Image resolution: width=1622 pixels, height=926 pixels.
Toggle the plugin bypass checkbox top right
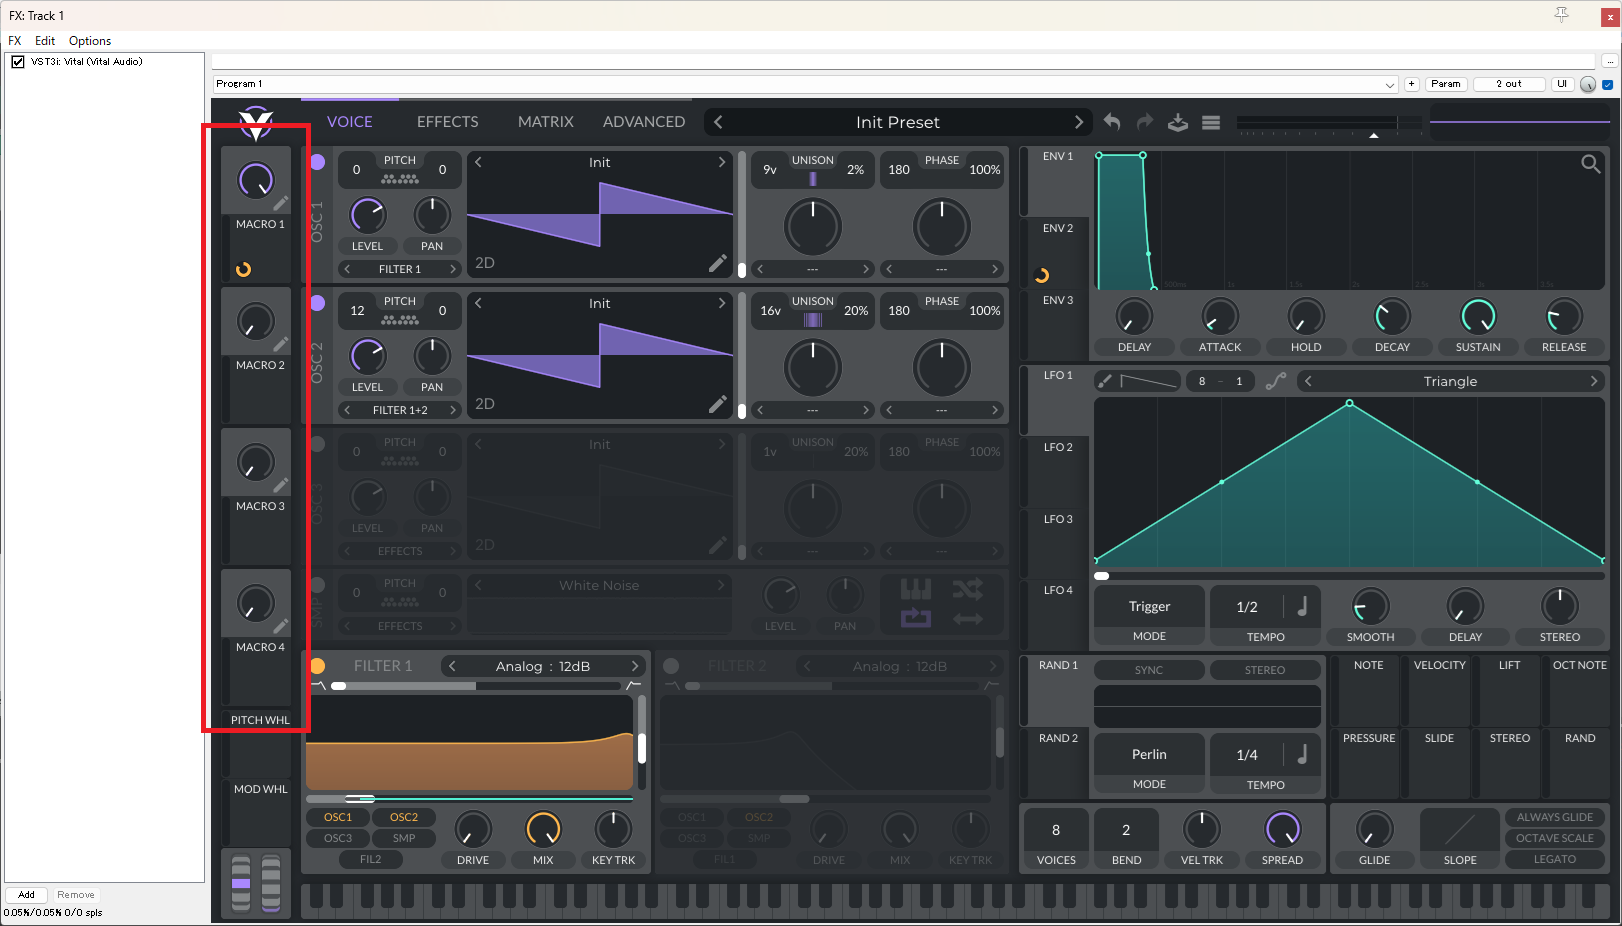tap(1608, 84)
